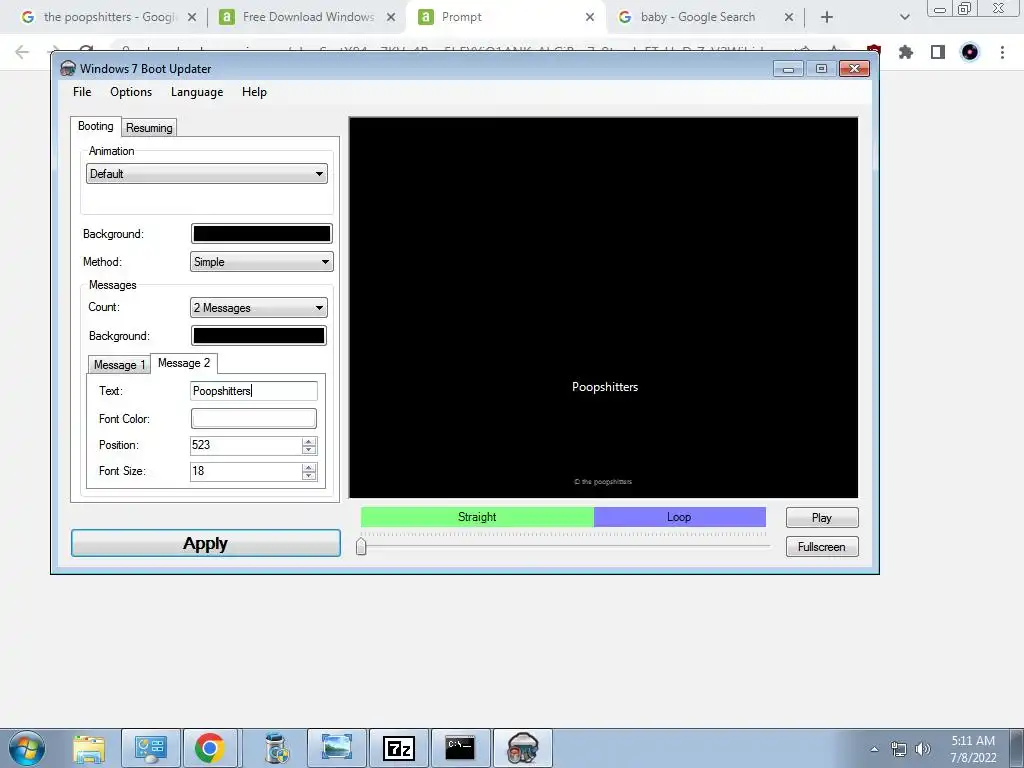Image resolution: width=1024 pixels, height=768 pixels.
Task: Click the animation timeline slider handle
Action: pos(361,547)
